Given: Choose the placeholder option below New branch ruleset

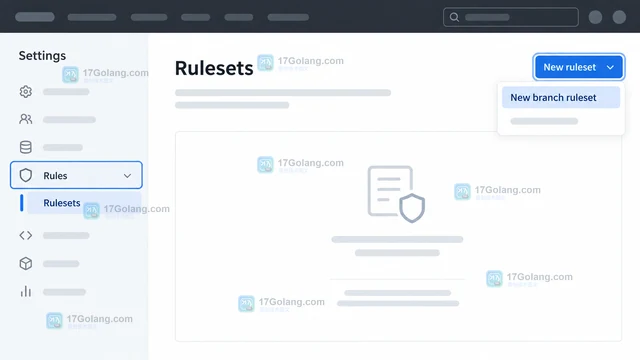Looking at the screenshot, I should tap(544, 121).
